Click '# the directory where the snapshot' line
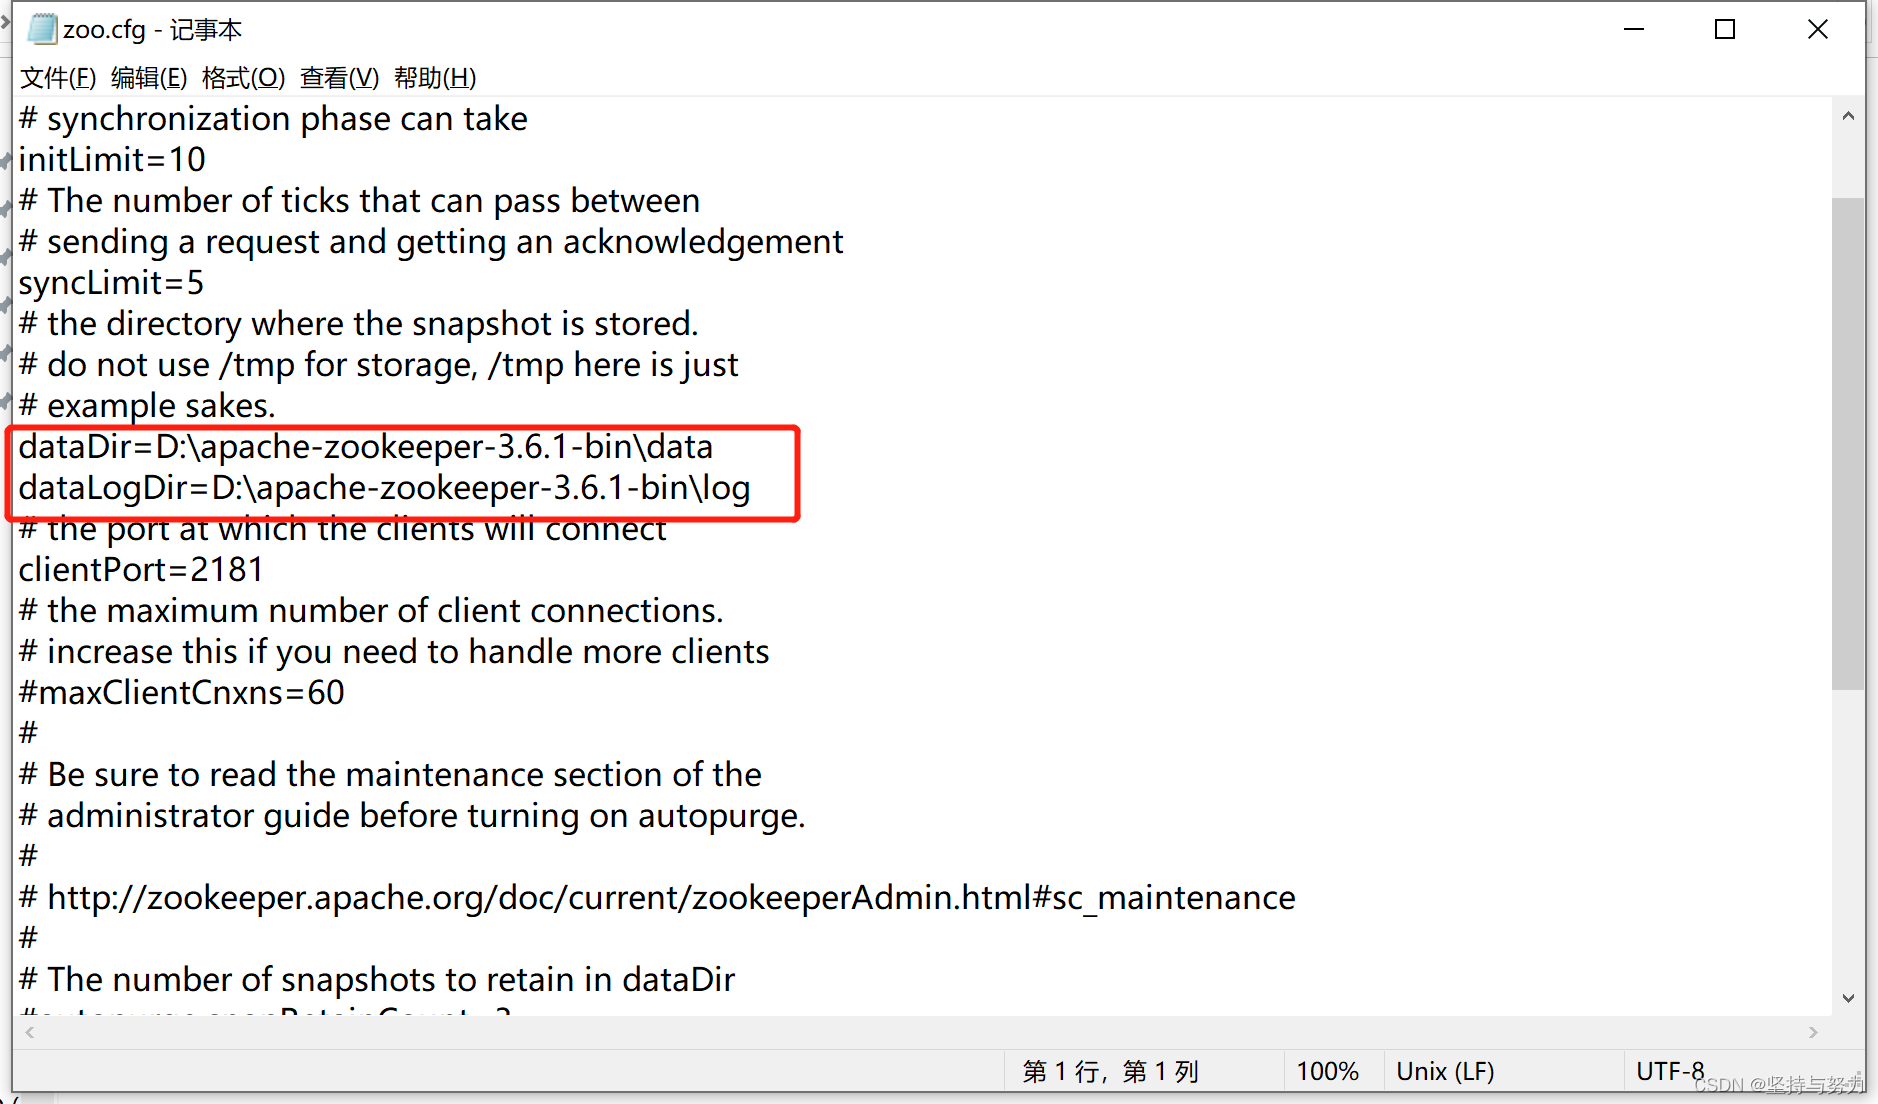 [x=359, y=323]
